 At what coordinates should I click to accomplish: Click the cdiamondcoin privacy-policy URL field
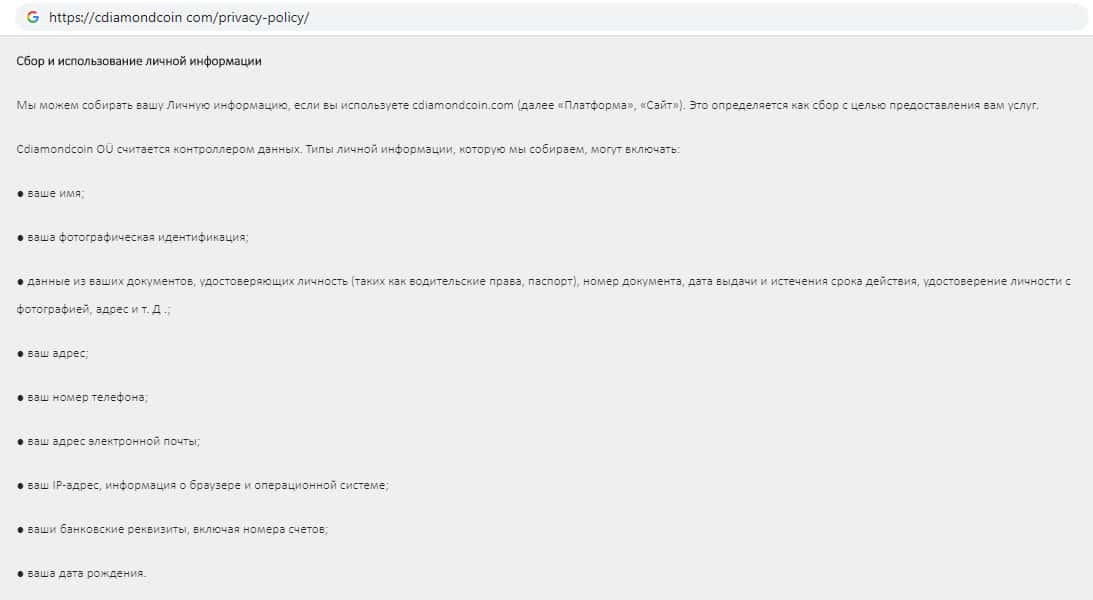pyautogui.click(x=180, y=18)
